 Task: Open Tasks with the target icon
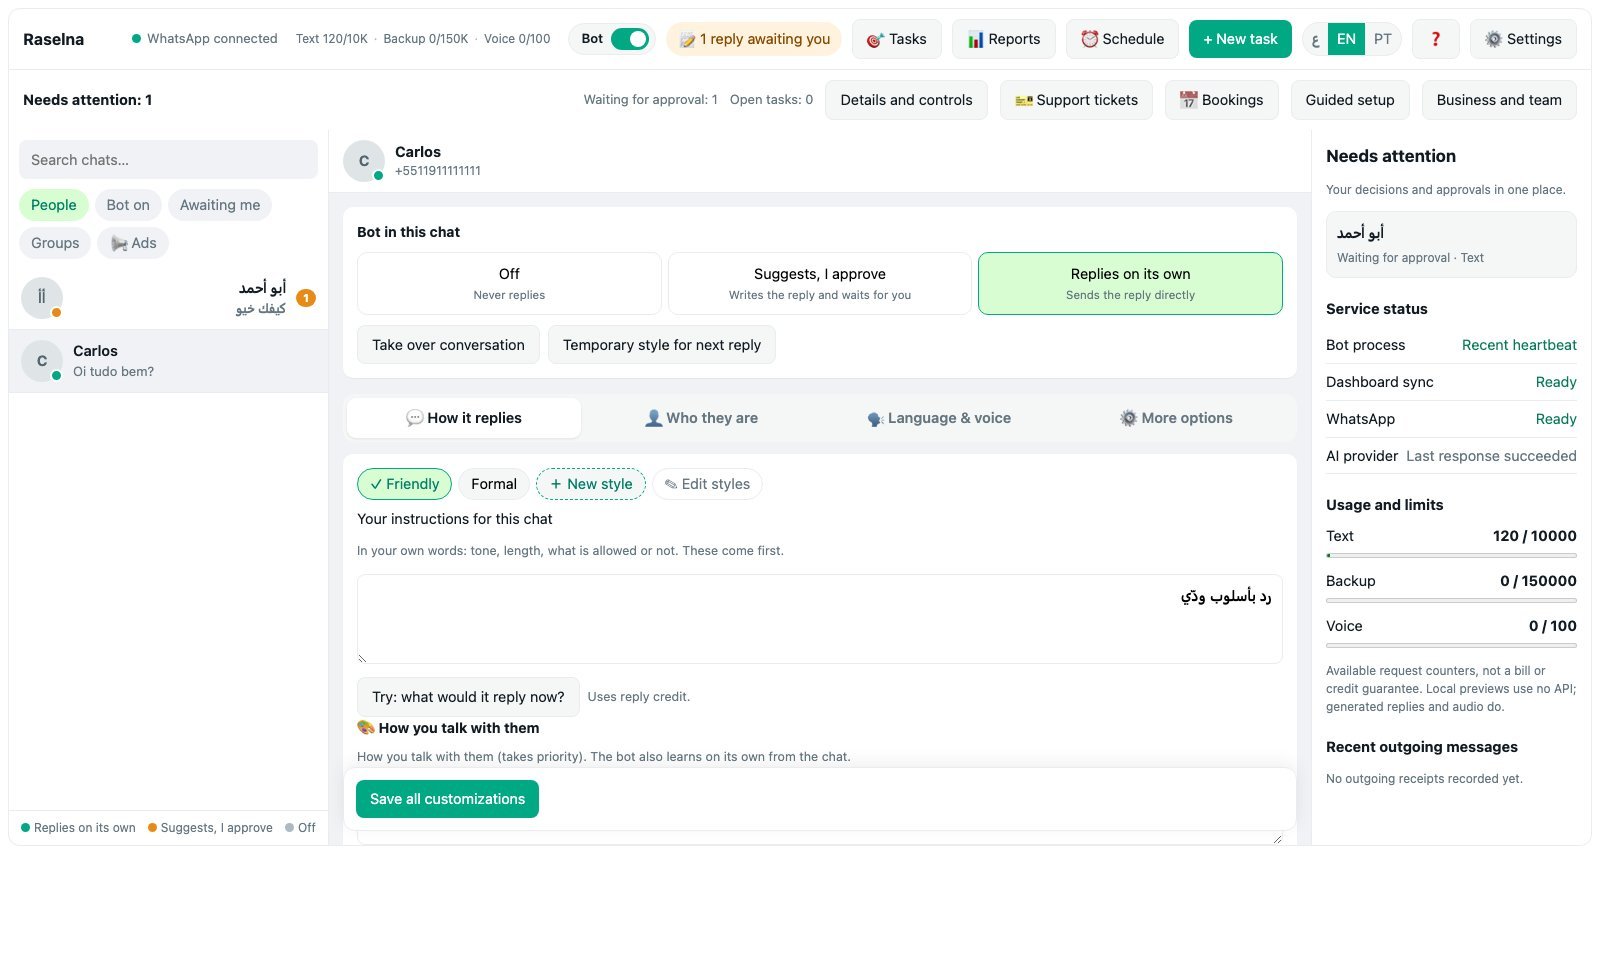click(x=896, y=39)
